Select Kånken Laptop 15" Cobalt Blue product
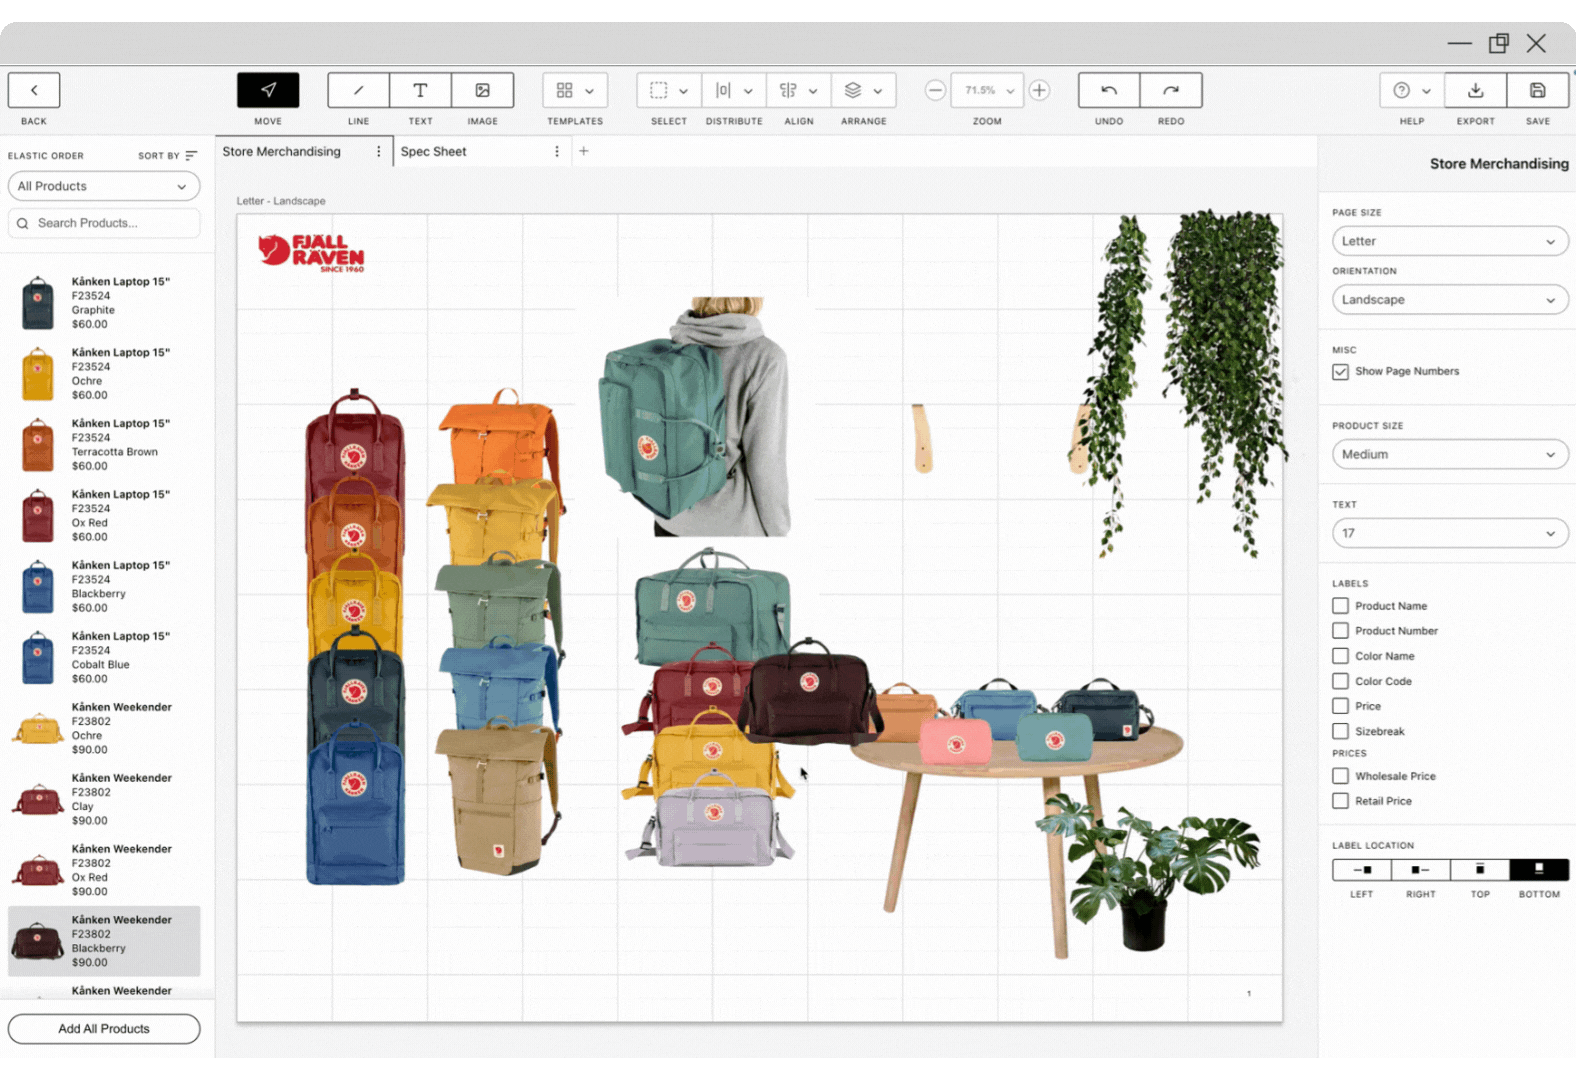This screenshot has height=1080, width=1576. point(104,657)
